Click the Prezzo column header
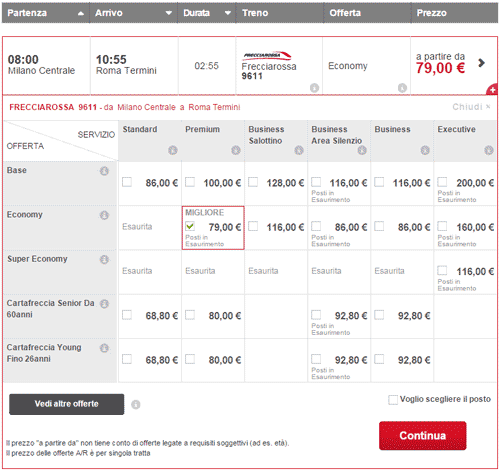 point(431,13)
